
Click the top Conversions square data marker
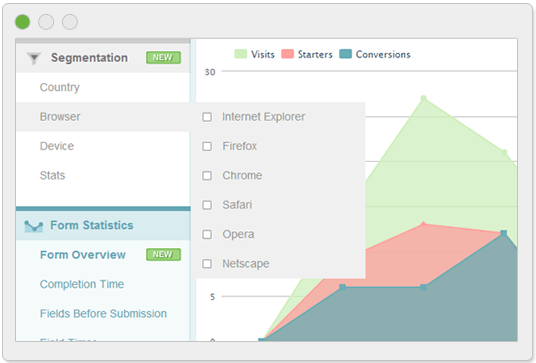click(504, 233)
